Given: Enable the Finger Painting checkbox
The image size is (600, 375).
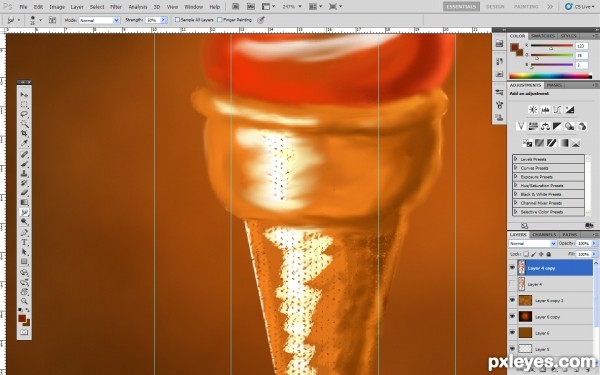Looking at the screenshot, I should [220, 20].
